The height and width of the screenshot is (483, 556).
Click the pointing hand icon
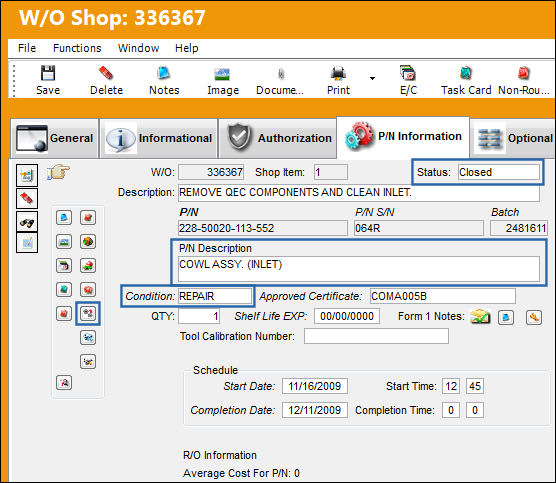point(58,172)
